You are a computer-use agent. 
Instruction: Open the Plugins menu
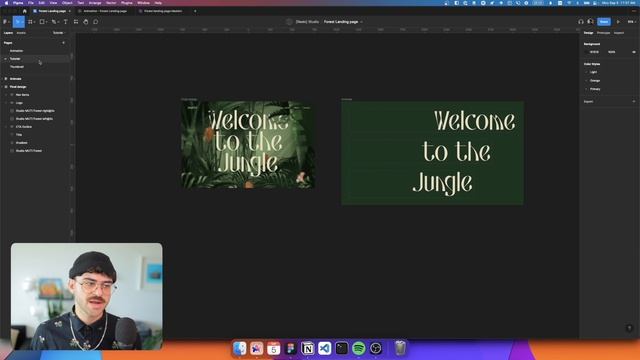tap(127, 3)
